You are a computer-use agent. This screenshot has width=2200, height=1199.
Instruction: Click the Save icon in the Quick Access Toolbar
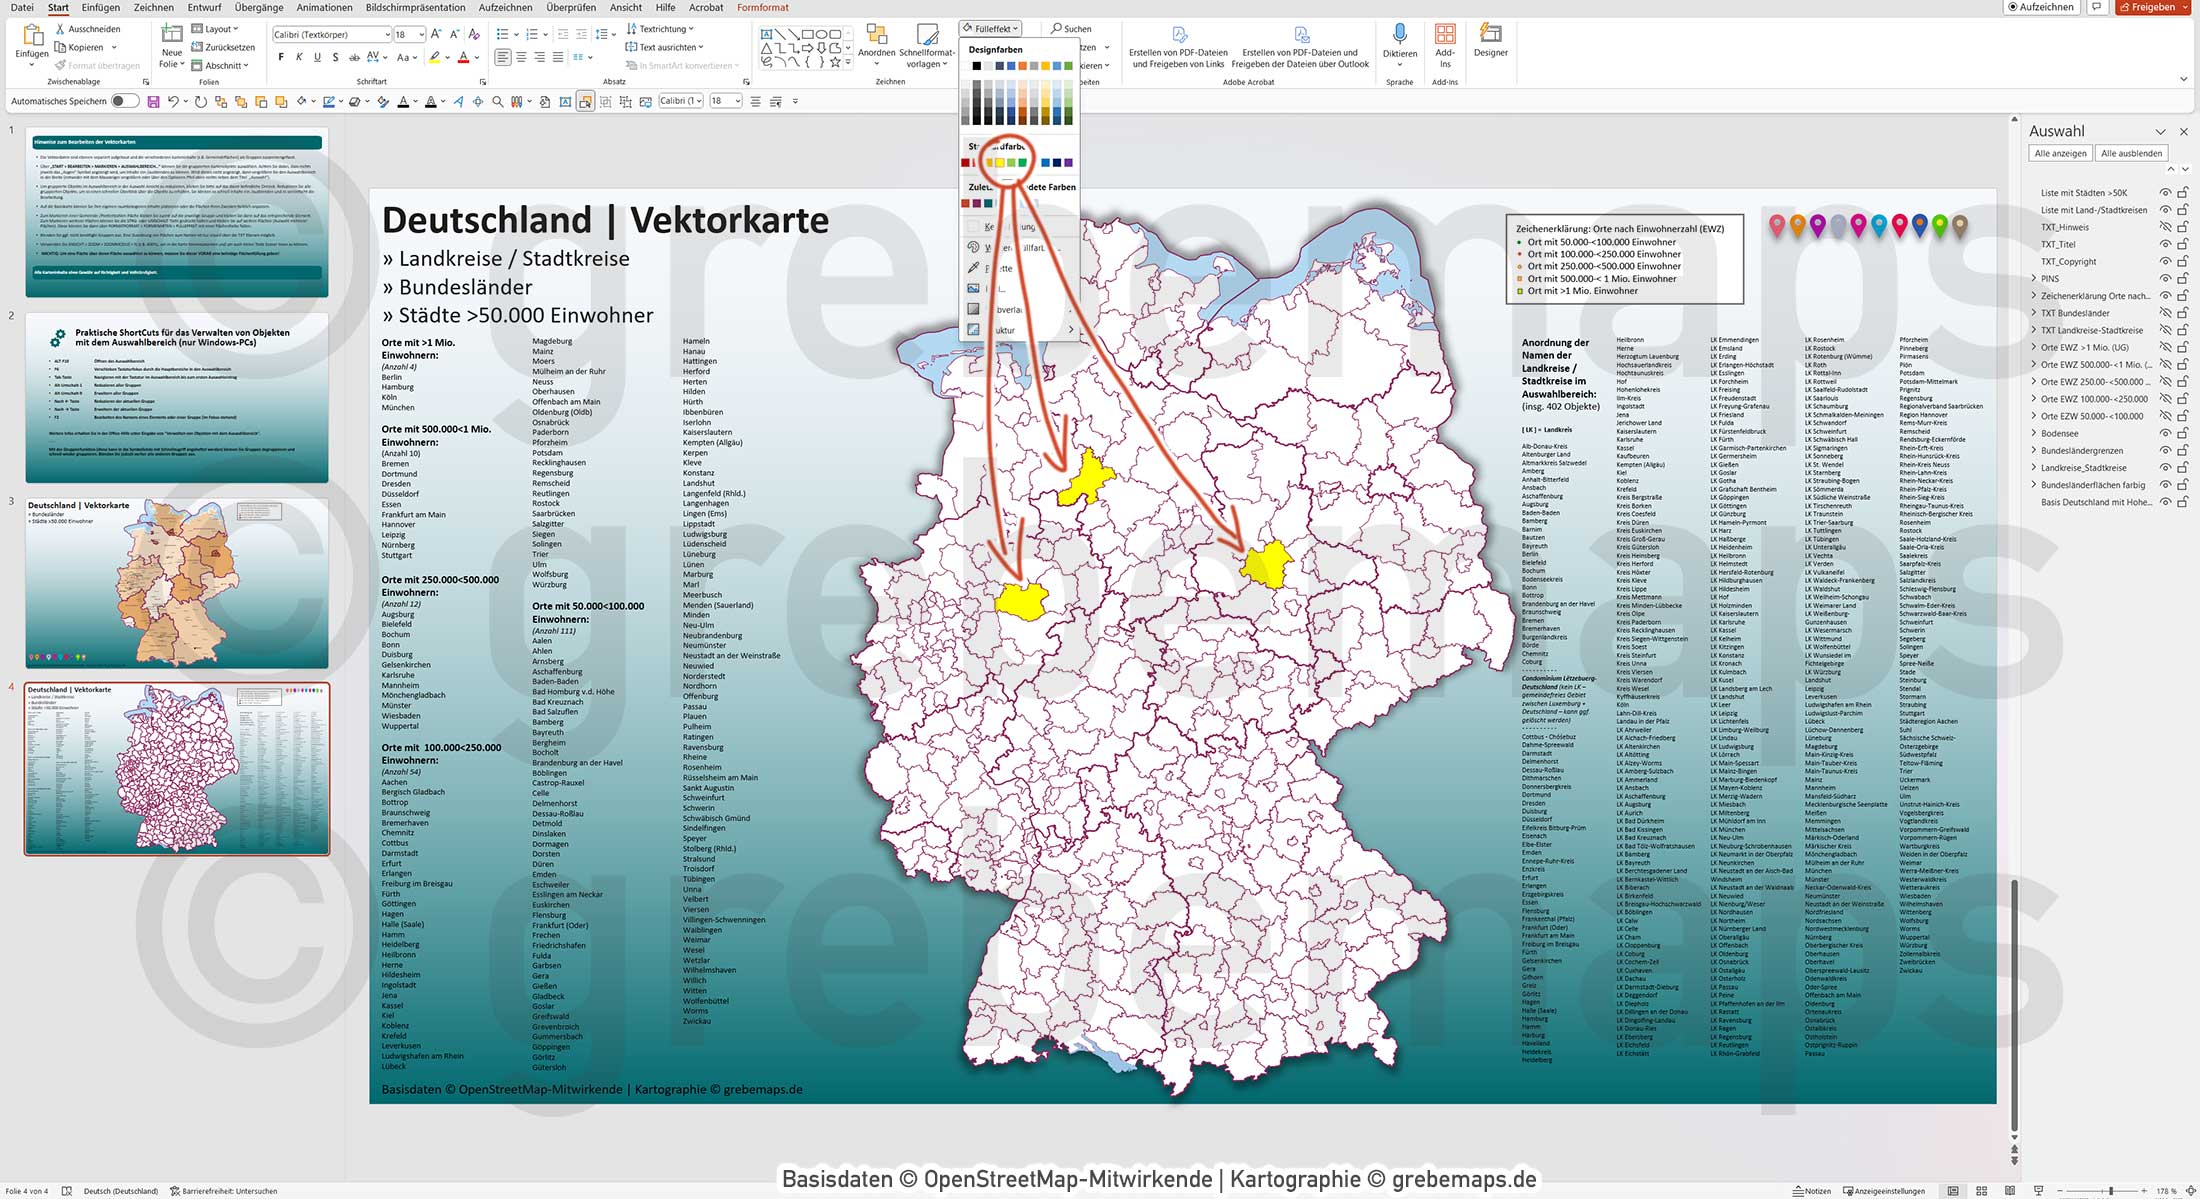152,100
